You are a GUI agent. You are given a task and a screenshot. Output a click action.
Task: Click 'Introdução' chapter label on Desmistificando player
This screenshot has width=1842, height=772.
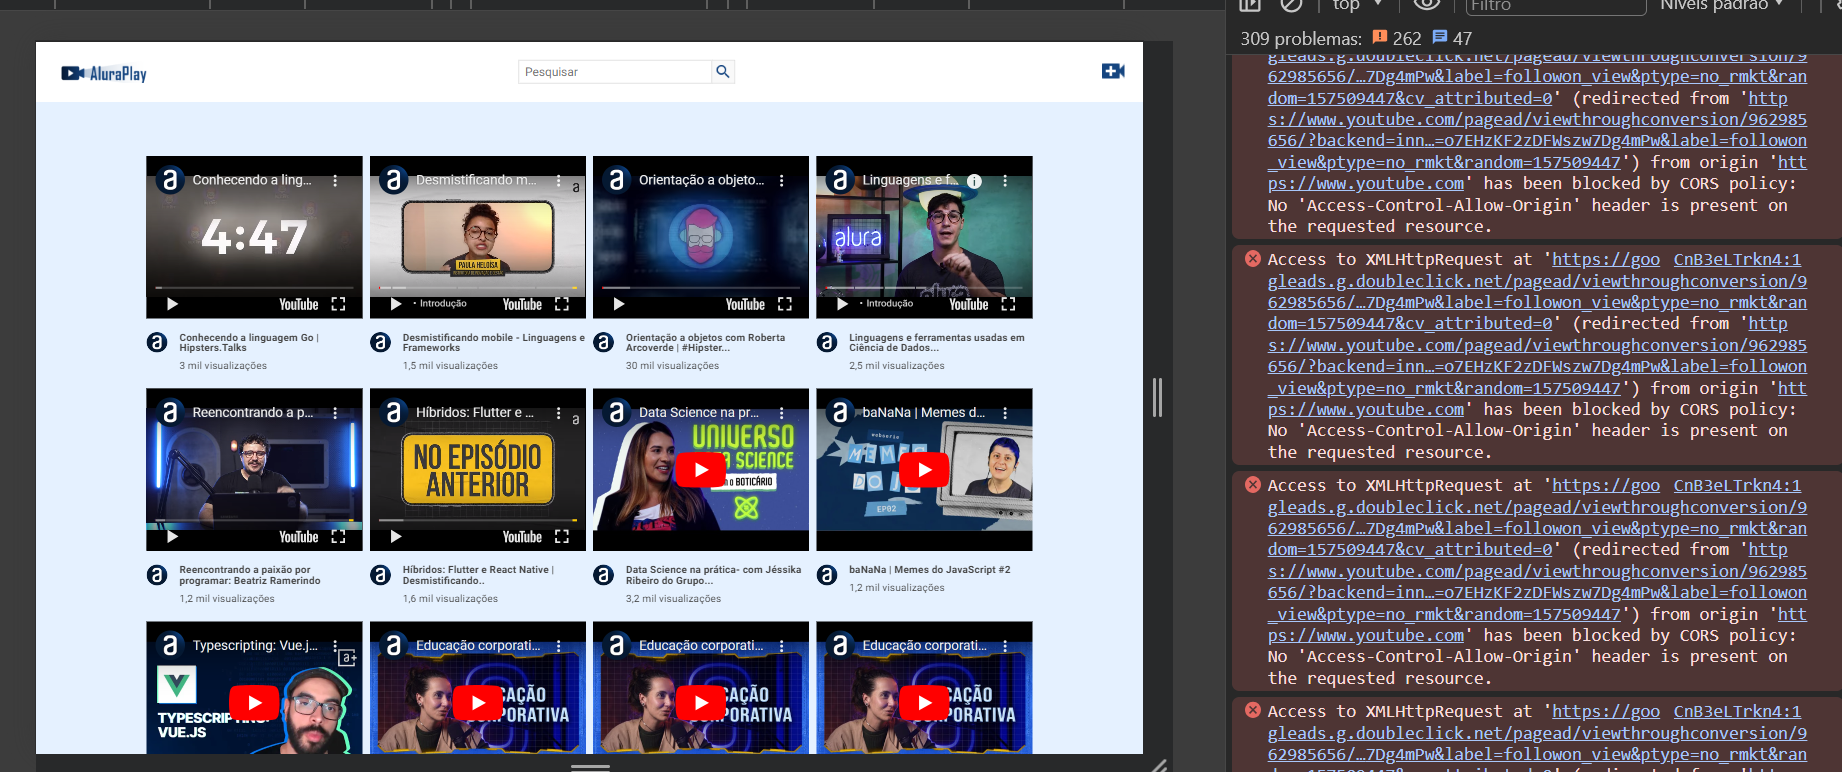tap(443, 304)
